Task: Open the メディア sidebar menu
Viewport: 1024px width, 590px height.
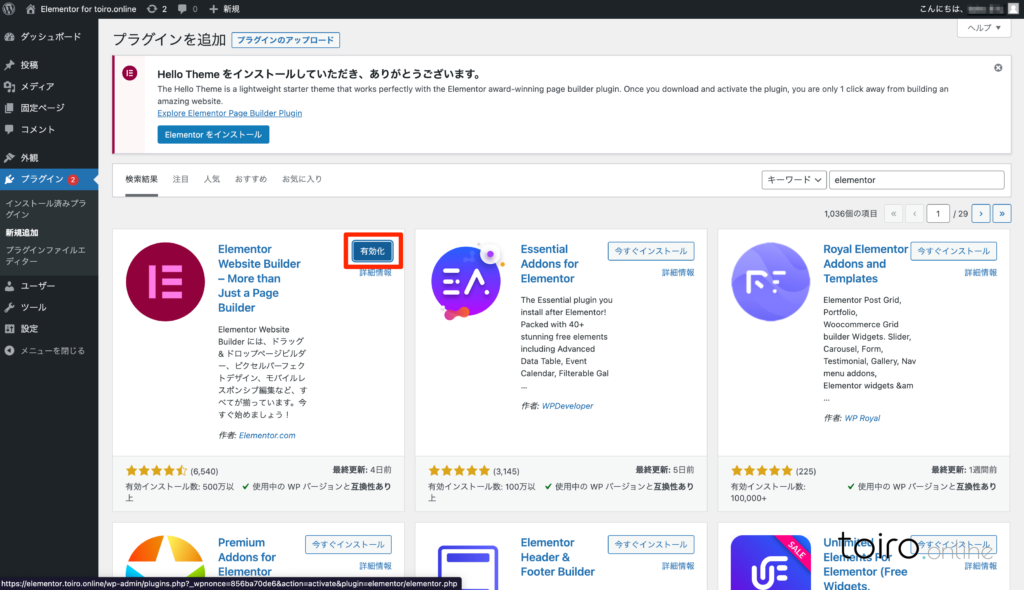Action: [x=37, y=87]
